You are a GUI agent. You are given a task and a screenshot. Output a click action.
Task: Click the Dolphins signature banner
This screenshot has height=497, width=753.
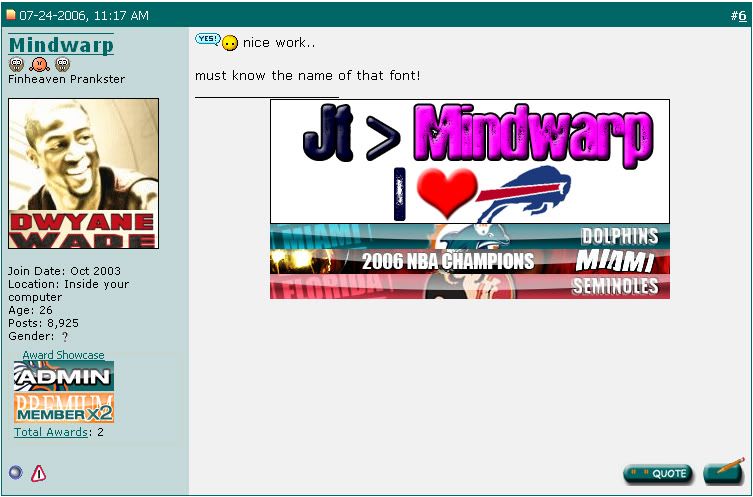[x=470, y=236]
